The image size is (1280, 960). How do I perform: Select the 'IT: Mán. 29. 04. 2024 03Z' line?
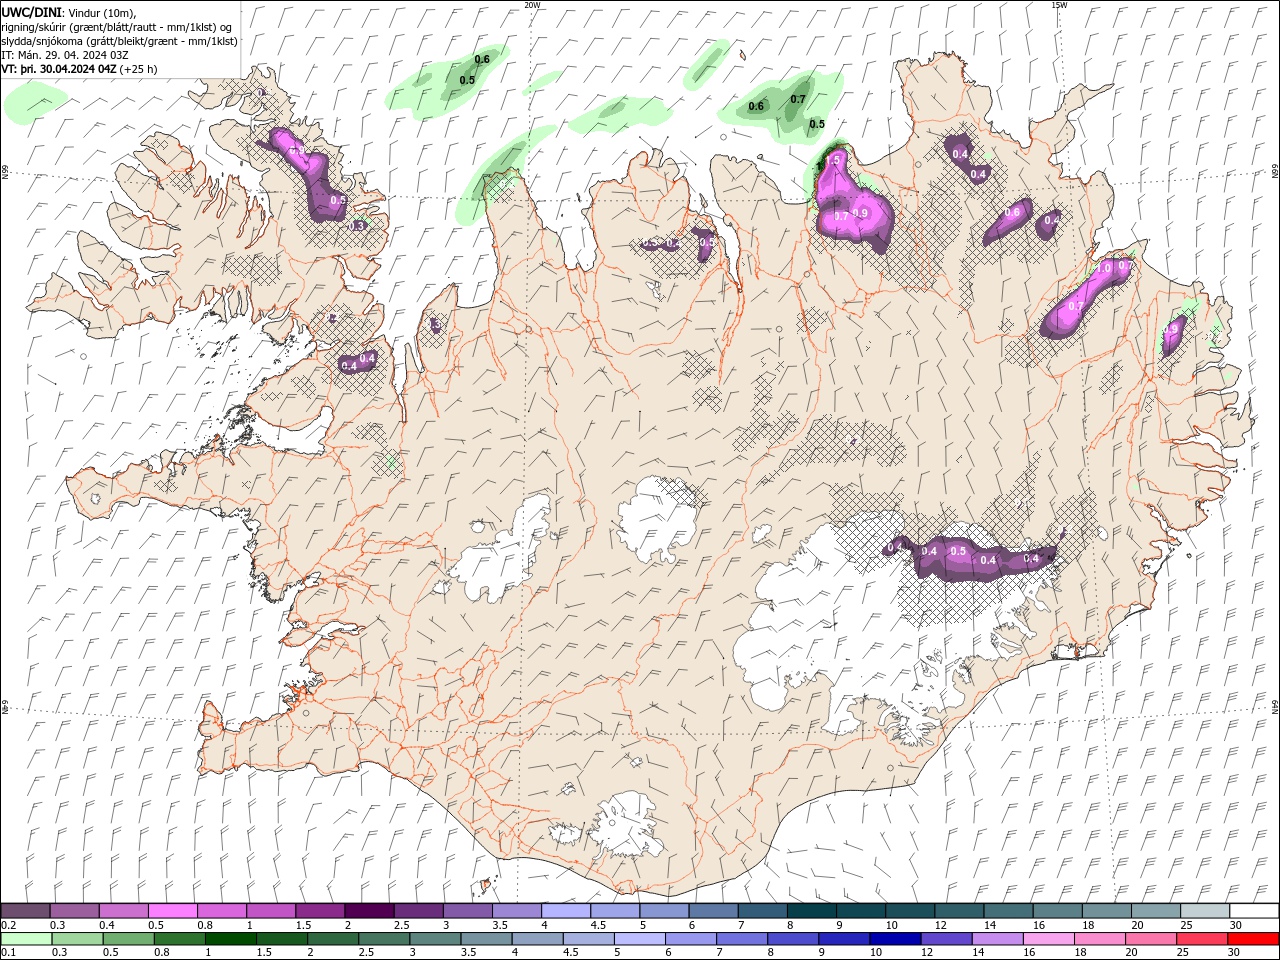point(67,55)
